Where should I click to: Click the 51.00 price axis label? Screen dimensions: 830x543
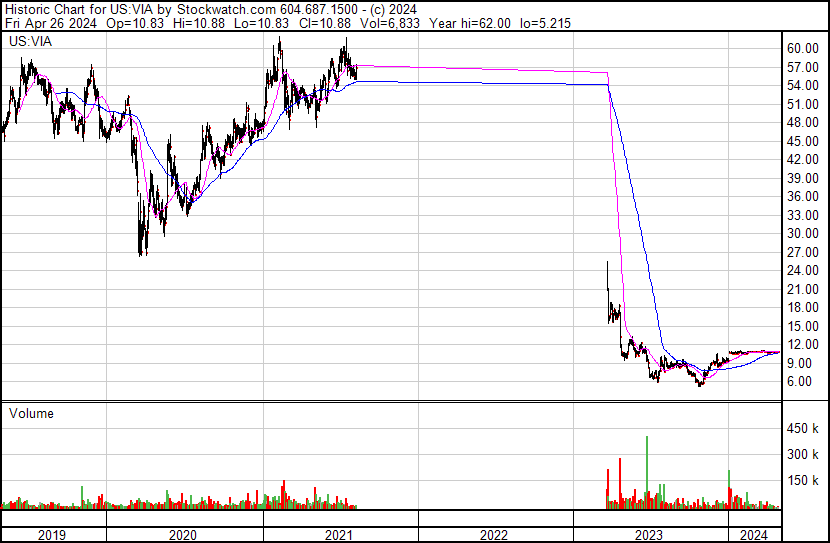(803, 104)
